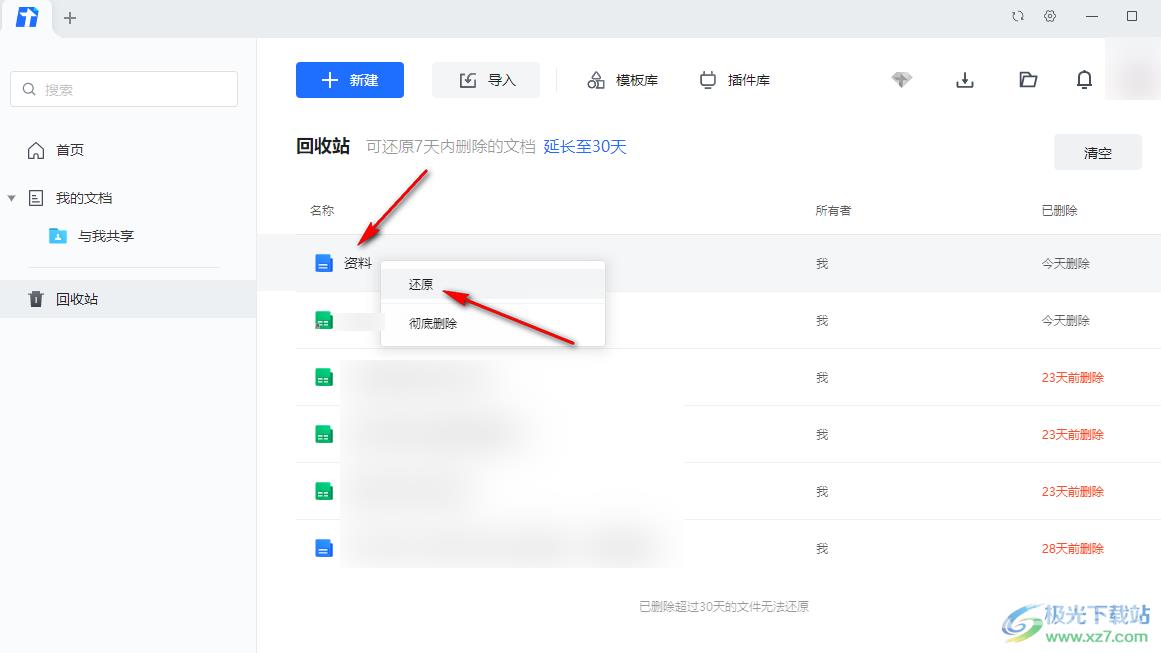Screen dimensions: 1161x653
Task: Click 今天删除 in the 资料 row
Action: pos(1065,264)
